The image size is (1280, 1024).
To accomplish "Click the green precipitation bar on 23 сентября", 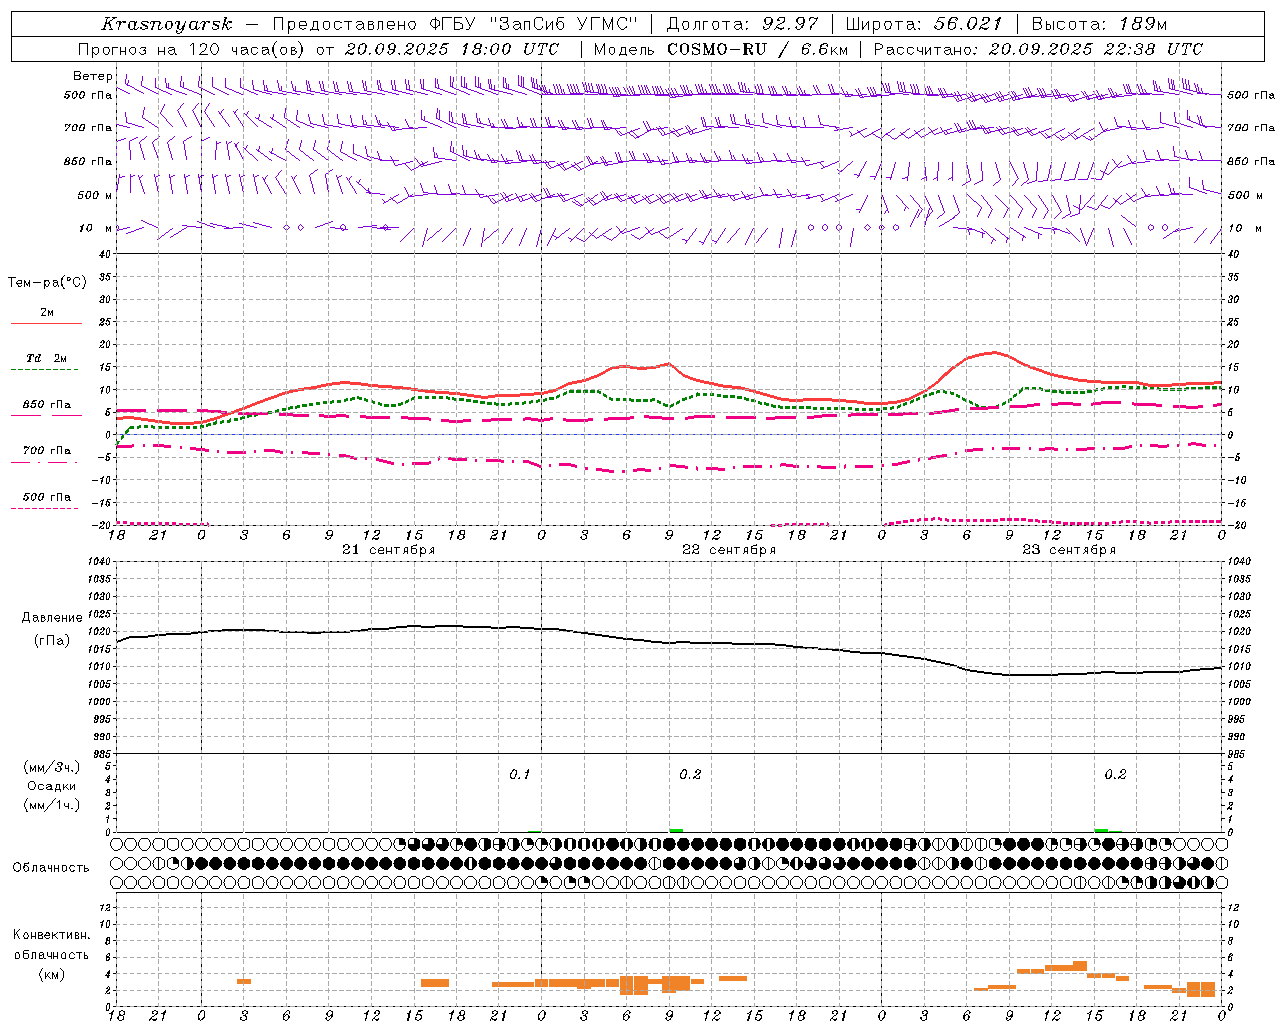I will [1101, 830].
